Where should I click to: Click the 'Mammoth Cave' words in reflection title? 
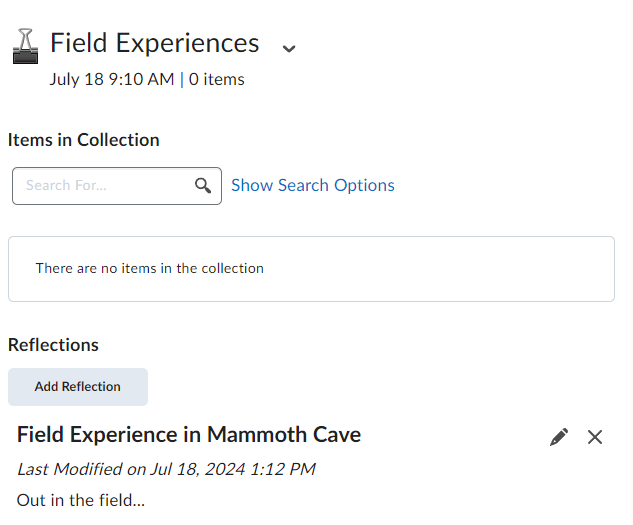point(284,434)
